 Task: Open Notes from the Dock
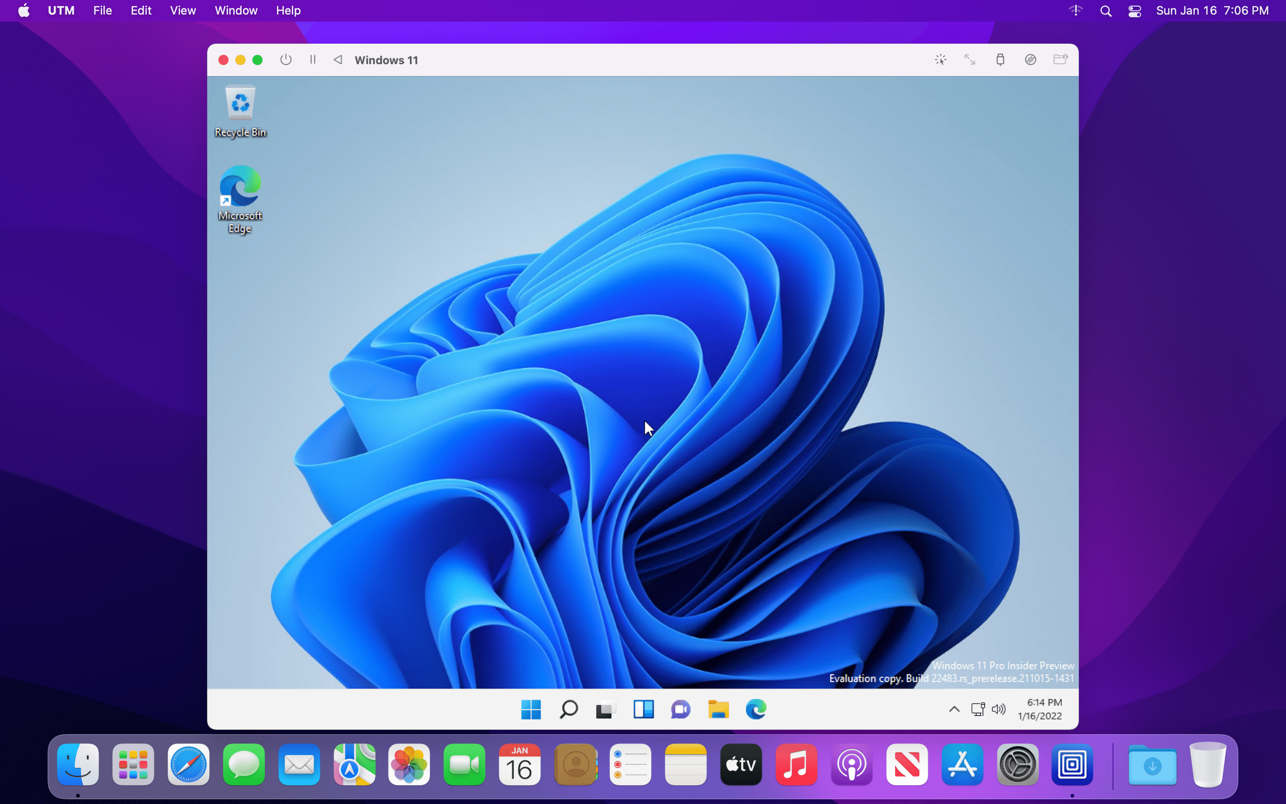click(685, 765)
